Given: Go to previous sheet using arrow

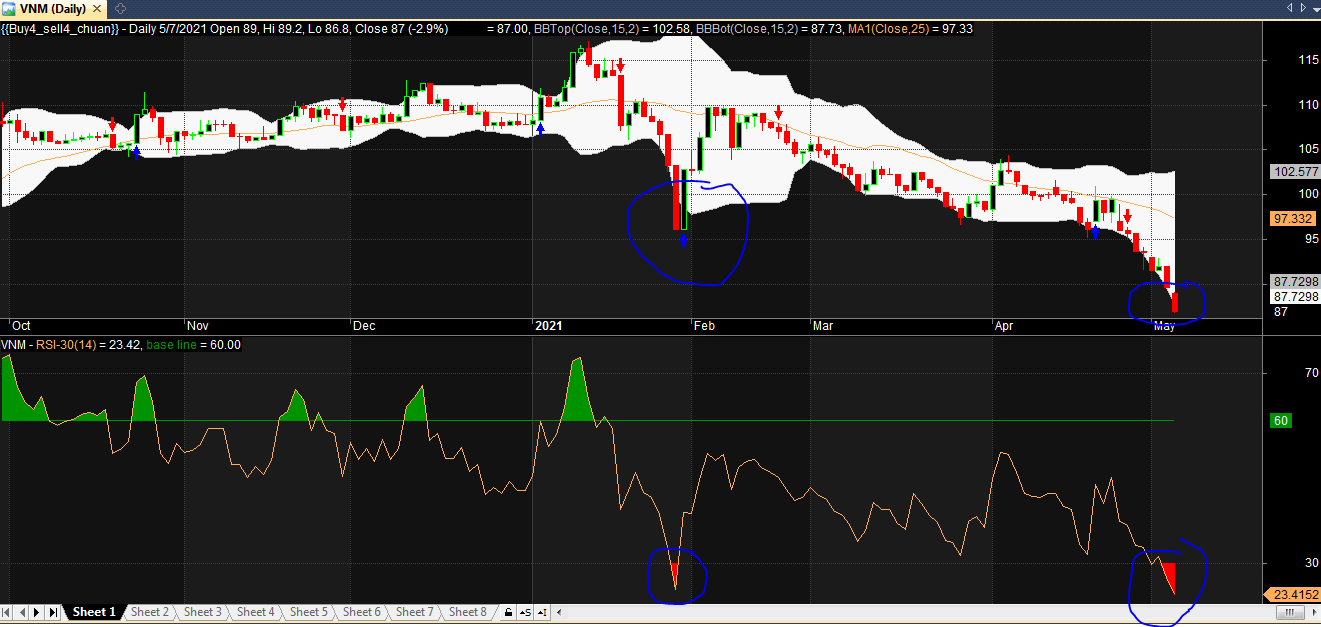Looking at the screenshot, I should pyautogui.click(x=23, y=612).
